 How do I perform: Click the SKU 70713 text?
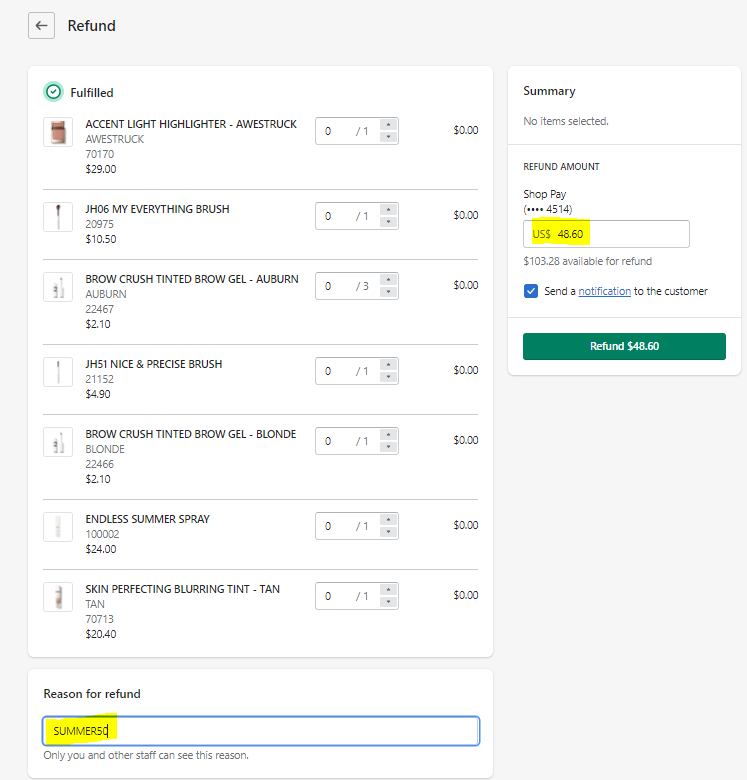click(x=99, y=619)
